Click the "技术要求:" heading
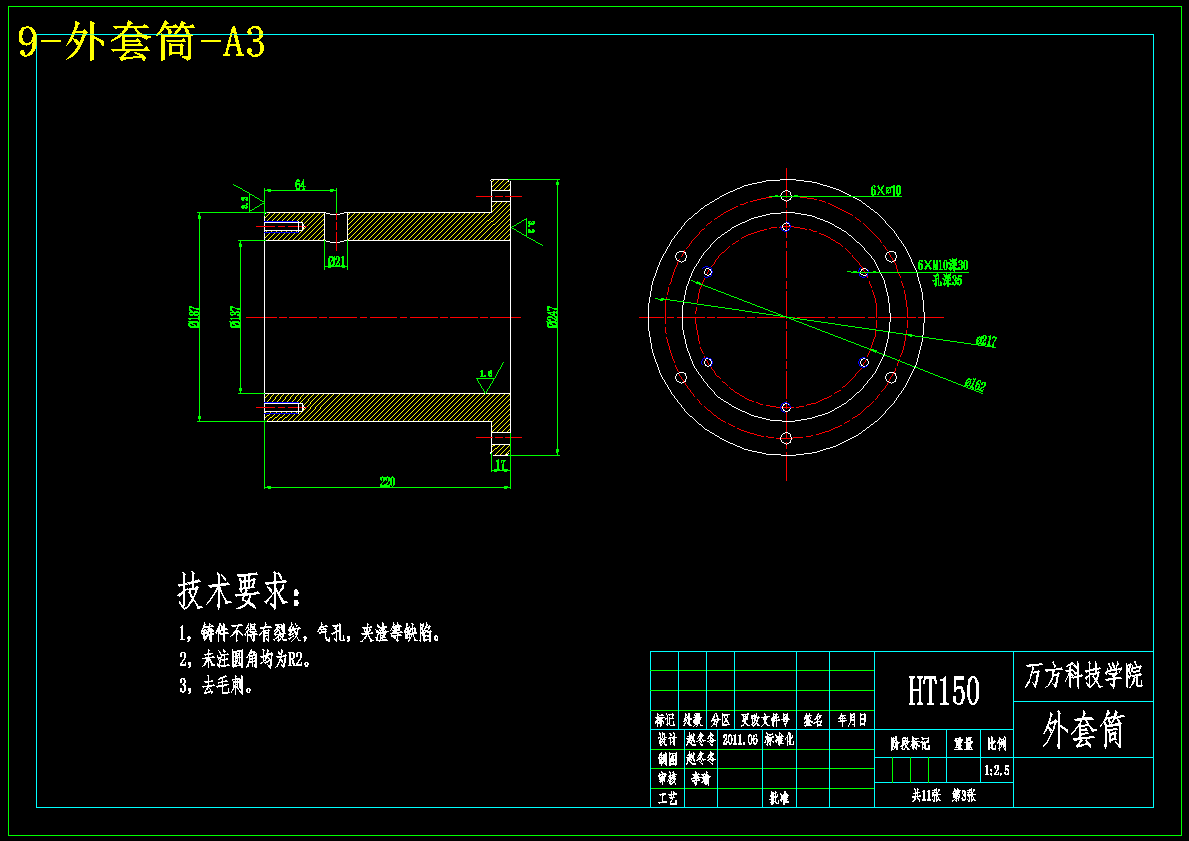This screenshot has height=841, width=1189. click(x=239, y=590)
